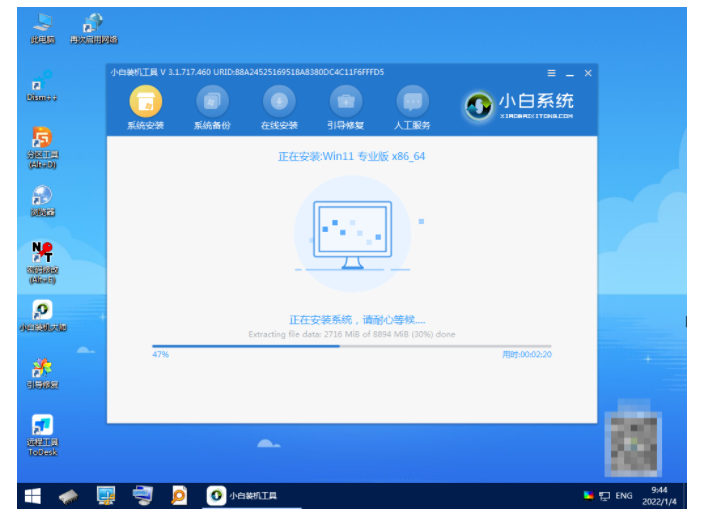Open the Dism++ desktop shortcut

42,84
